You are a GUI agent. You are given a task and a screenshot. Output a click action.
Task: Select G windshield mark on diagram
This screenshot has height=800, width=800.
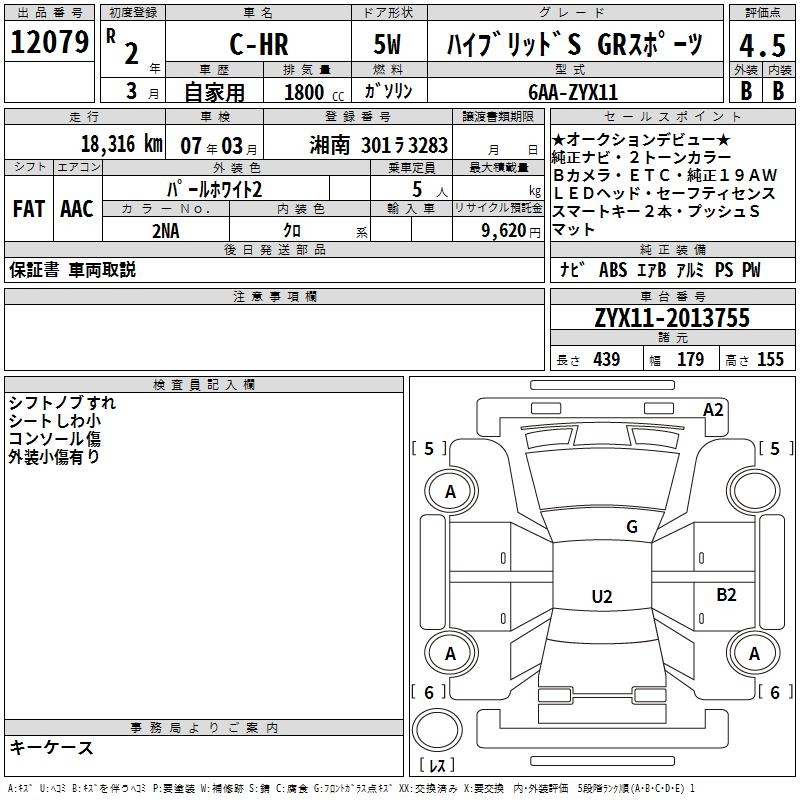click(x=632, y=527)
